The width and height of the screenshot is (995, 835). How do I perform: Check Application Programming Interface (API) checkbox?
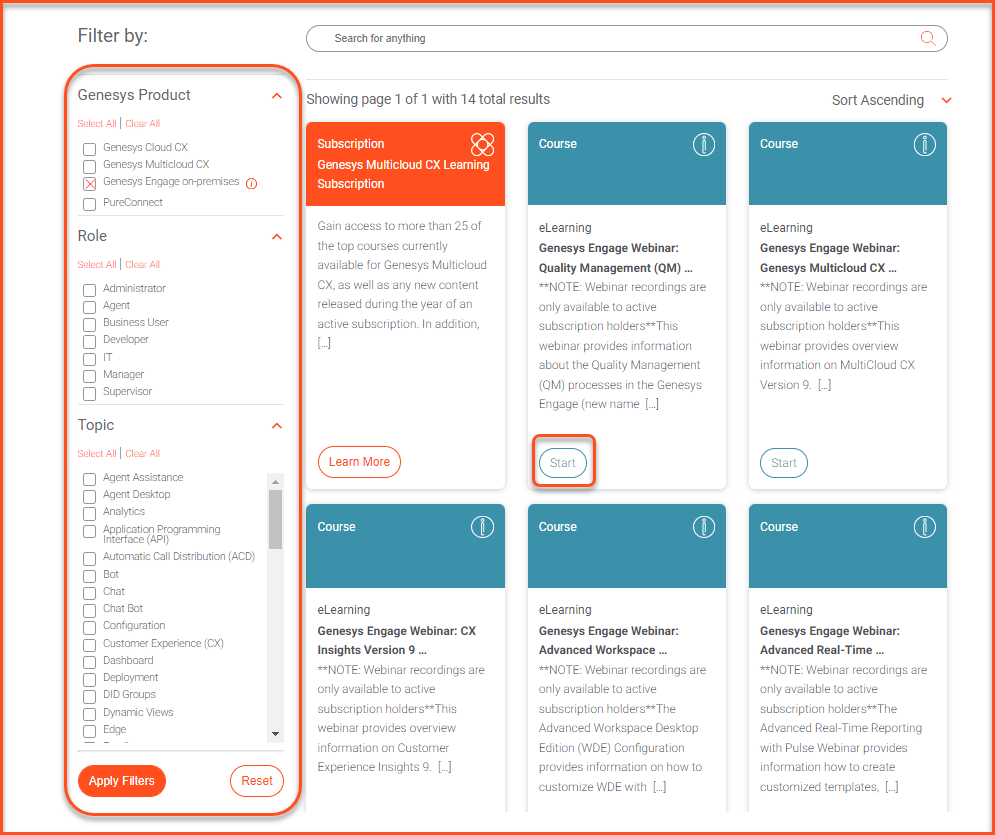[89, 531]
